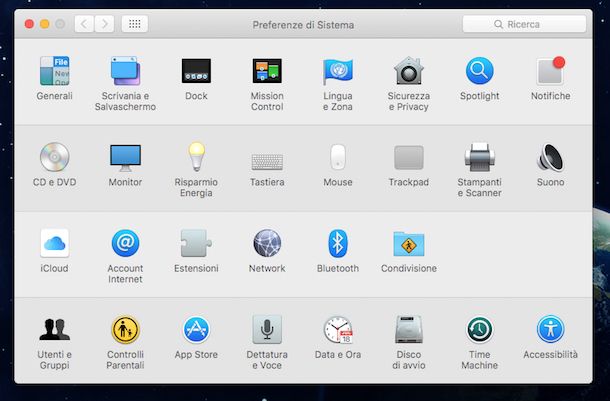610x401 pixels.
Task: Click the show all grid button
Action: point(135,24)
